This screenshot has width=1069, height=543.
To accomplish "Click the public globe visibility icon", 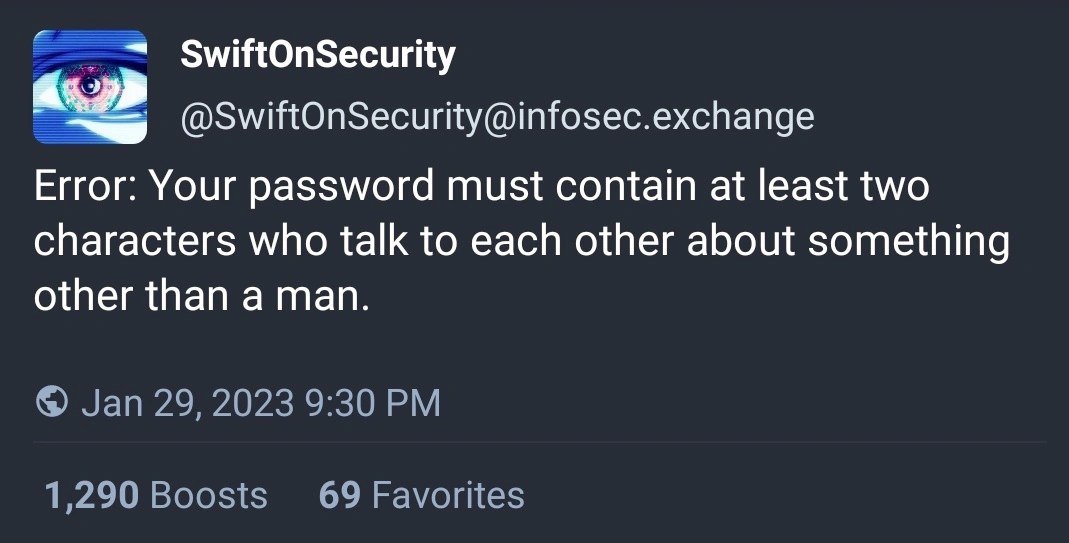I will tap(51, 402).
